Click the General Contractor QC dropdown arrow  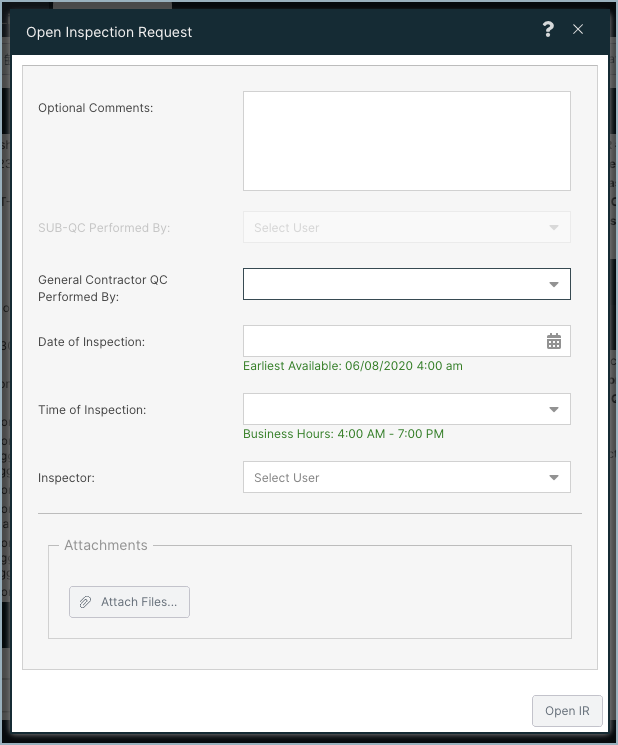[554, 284]
